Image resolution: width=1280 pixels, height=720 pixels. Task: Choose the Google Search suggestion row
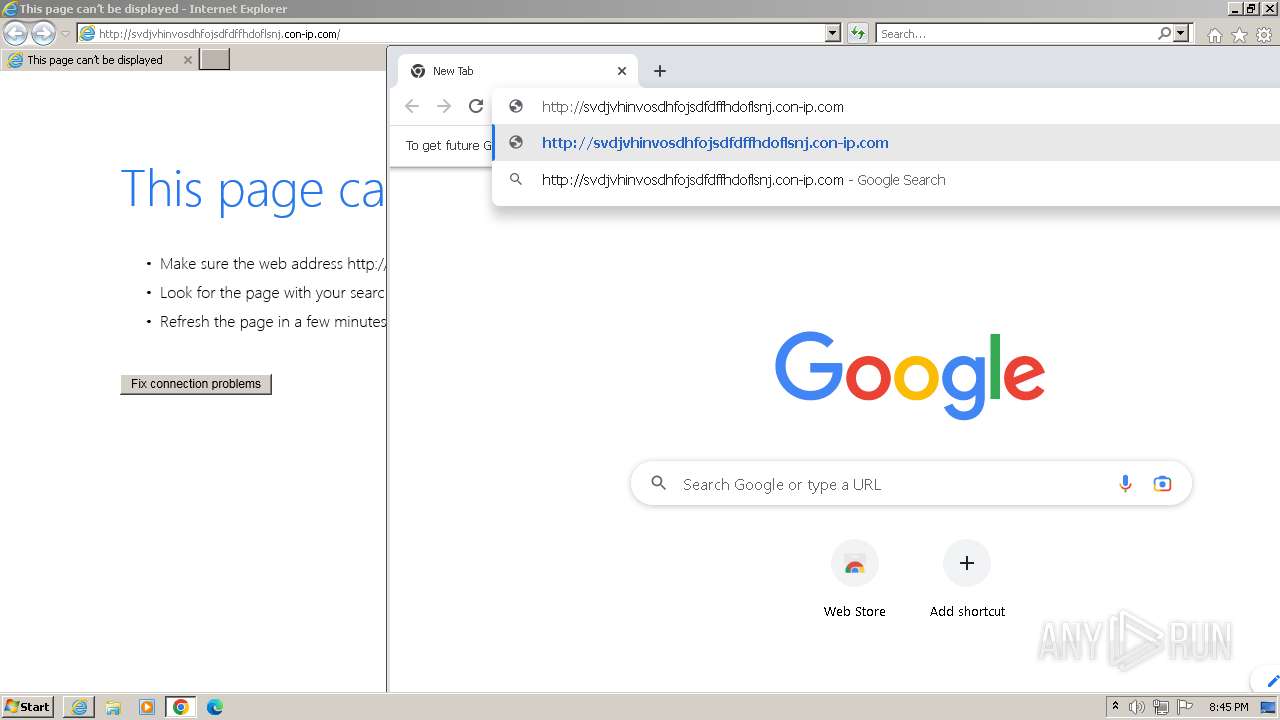pyautogui.click(x=886, y=180)
